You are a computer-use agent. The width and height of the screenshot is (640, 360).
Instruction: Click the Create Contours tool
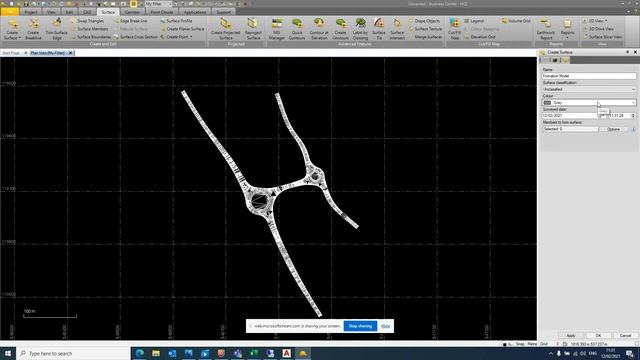click(x=340, y=29)
